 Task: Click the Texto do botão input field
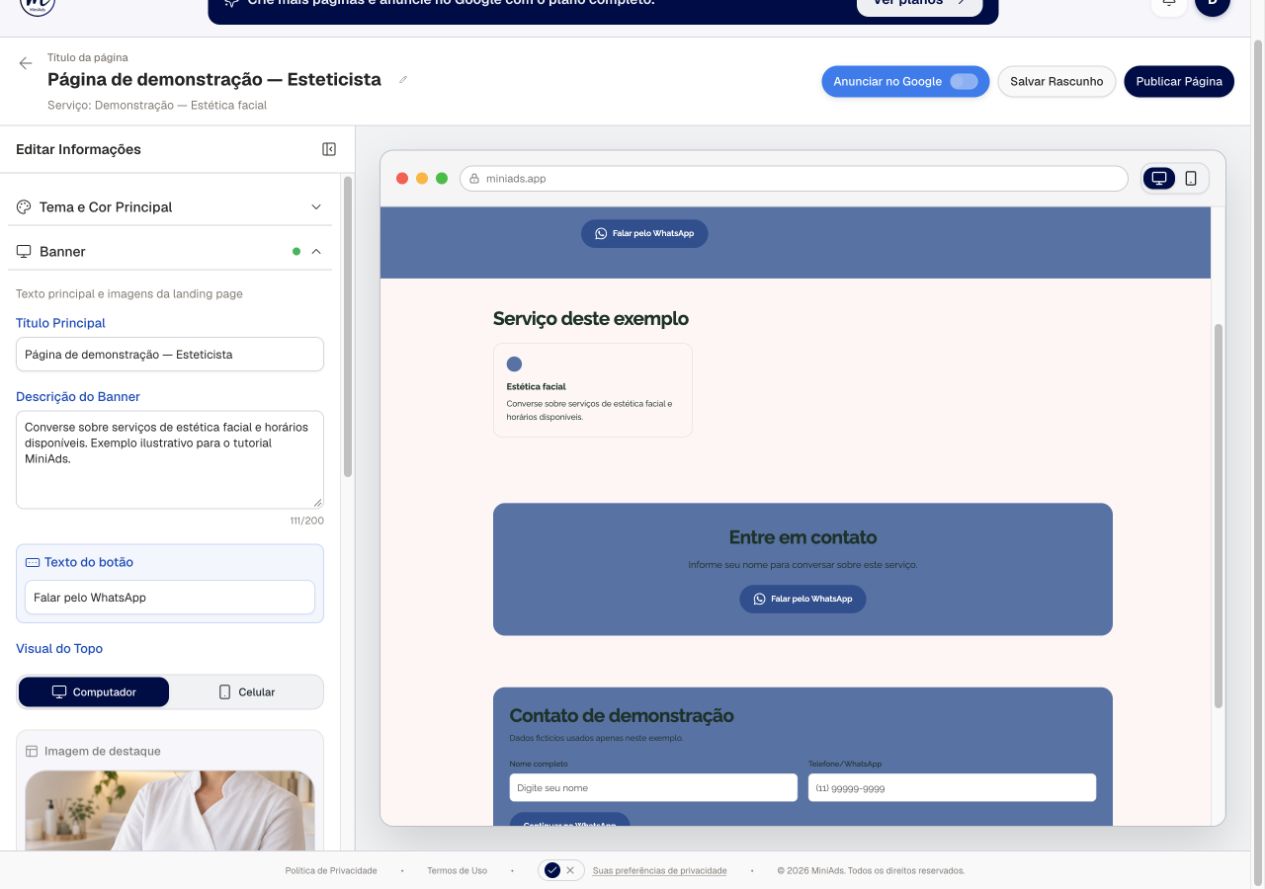170,597
